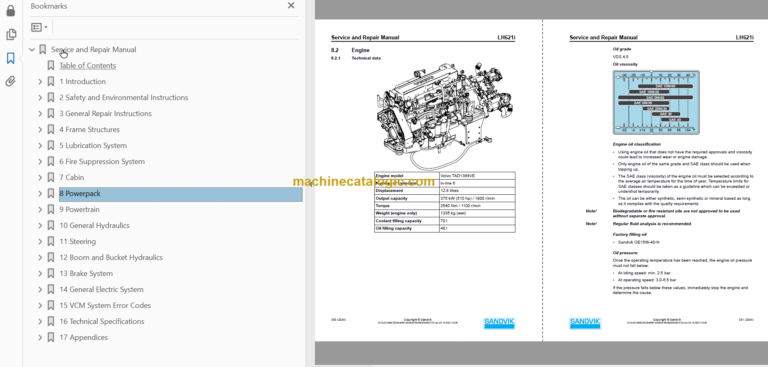Expand the 6 Fire Suppression System bookmark

(40, 162)
